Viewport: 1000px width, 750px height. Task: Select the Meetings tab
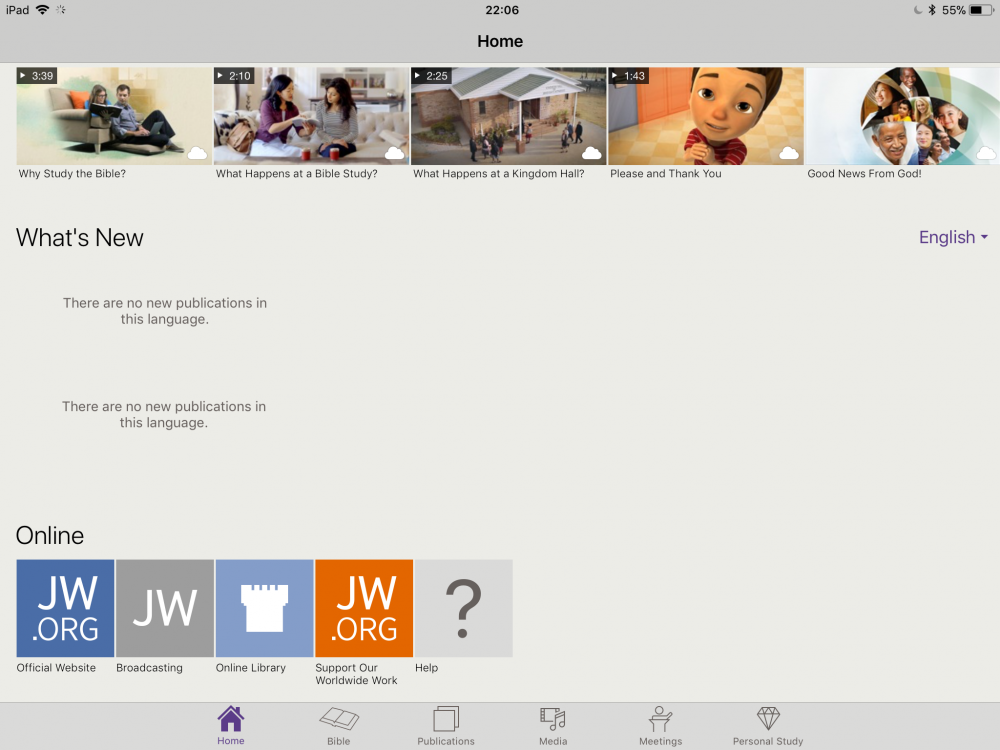660,726
